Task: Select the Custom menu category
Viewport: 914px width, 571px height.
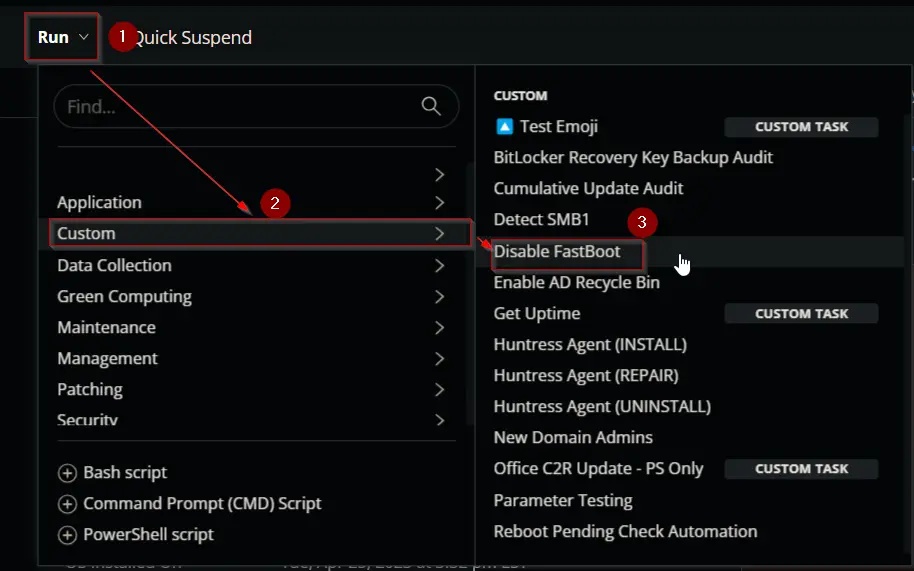Action: (260, 233)
